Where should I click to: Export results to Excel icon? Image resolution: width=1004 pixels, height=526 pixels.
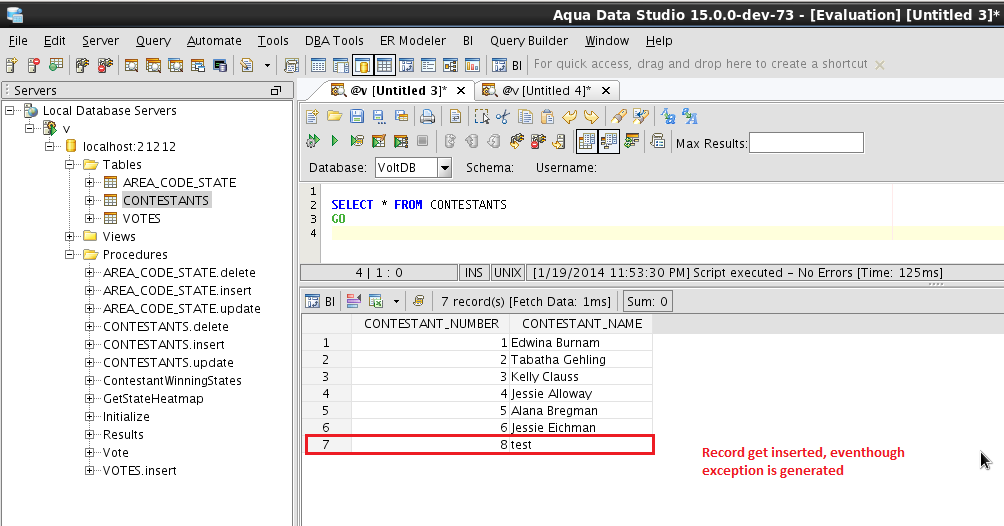pos(376,301)
